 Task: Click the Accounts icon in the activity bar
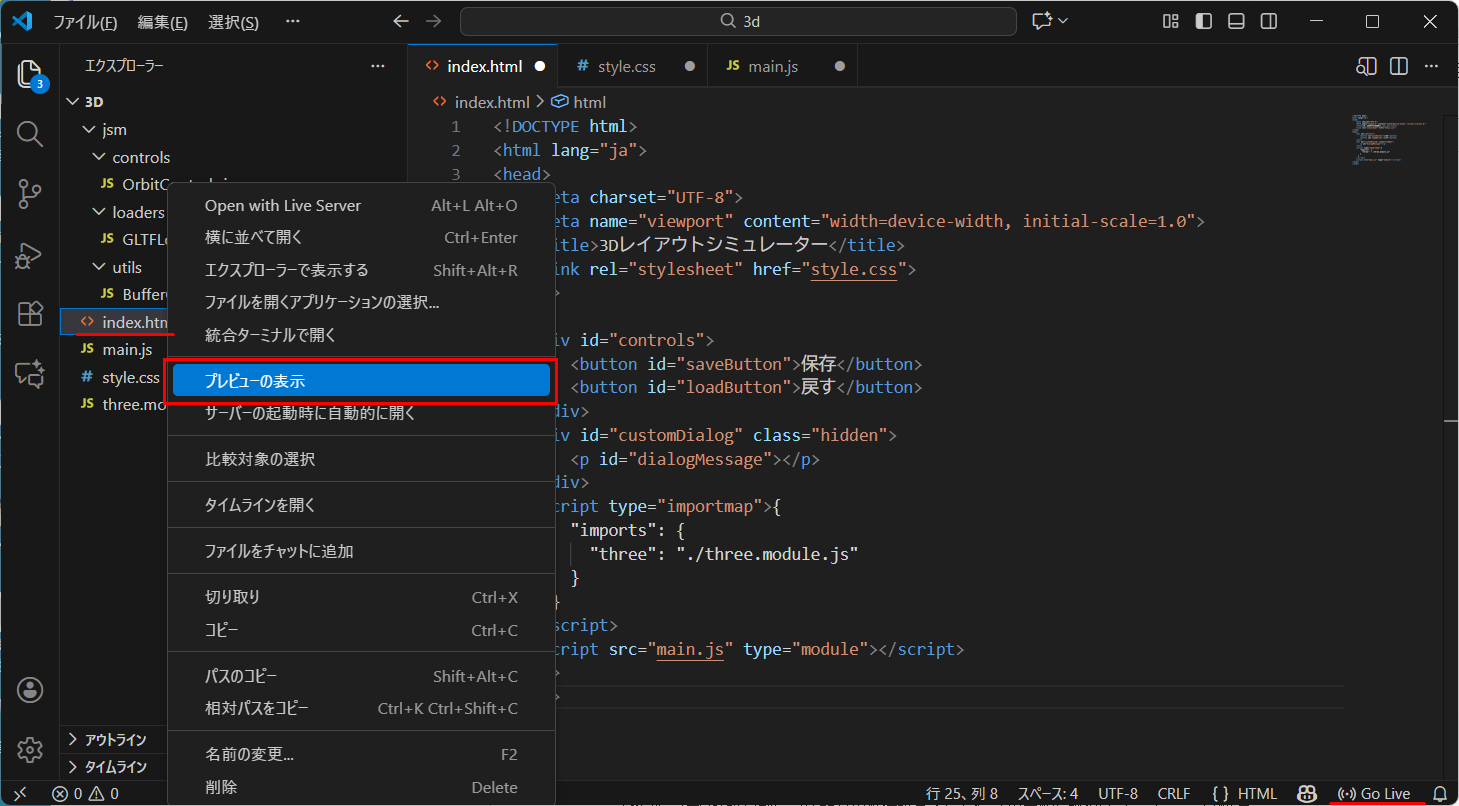[x=29, y=689]
